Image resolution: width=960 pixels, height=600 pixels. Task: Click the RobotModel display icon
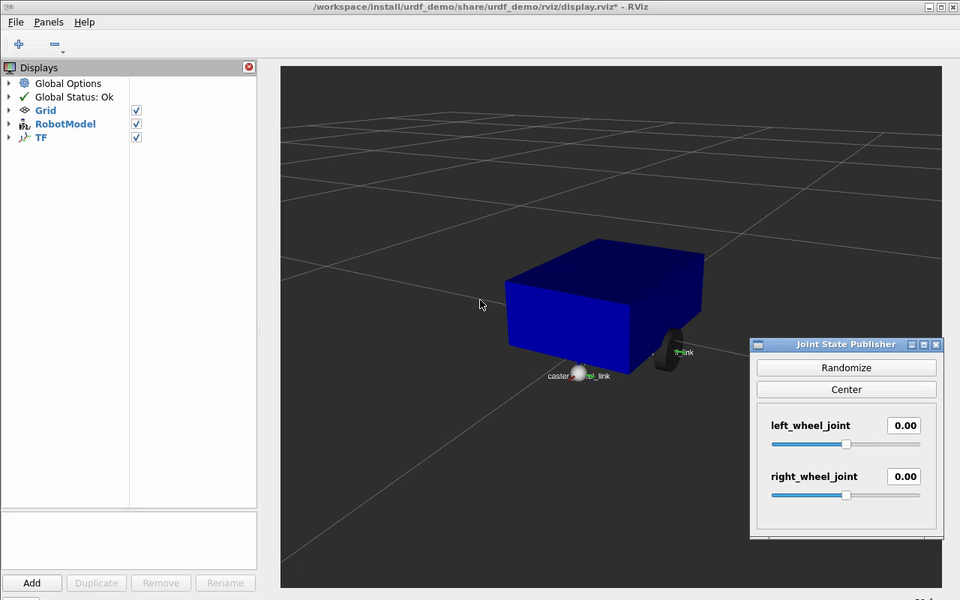pos(24,124)
